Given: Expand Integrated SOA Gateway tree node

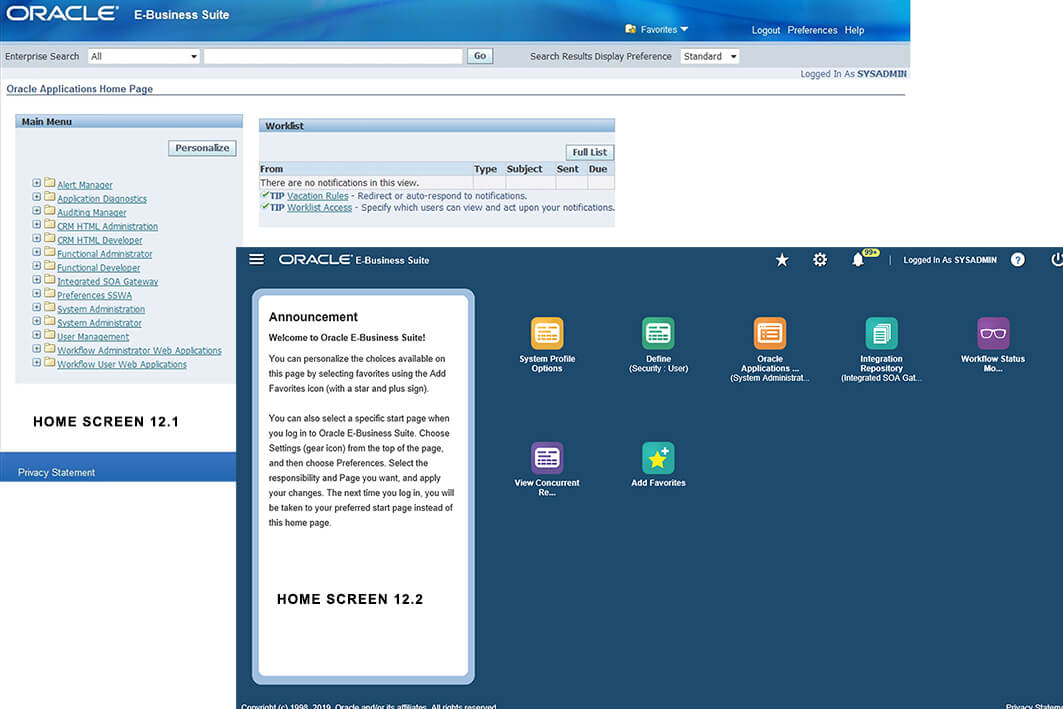Looking at the screenshot, I should [37, 279].
